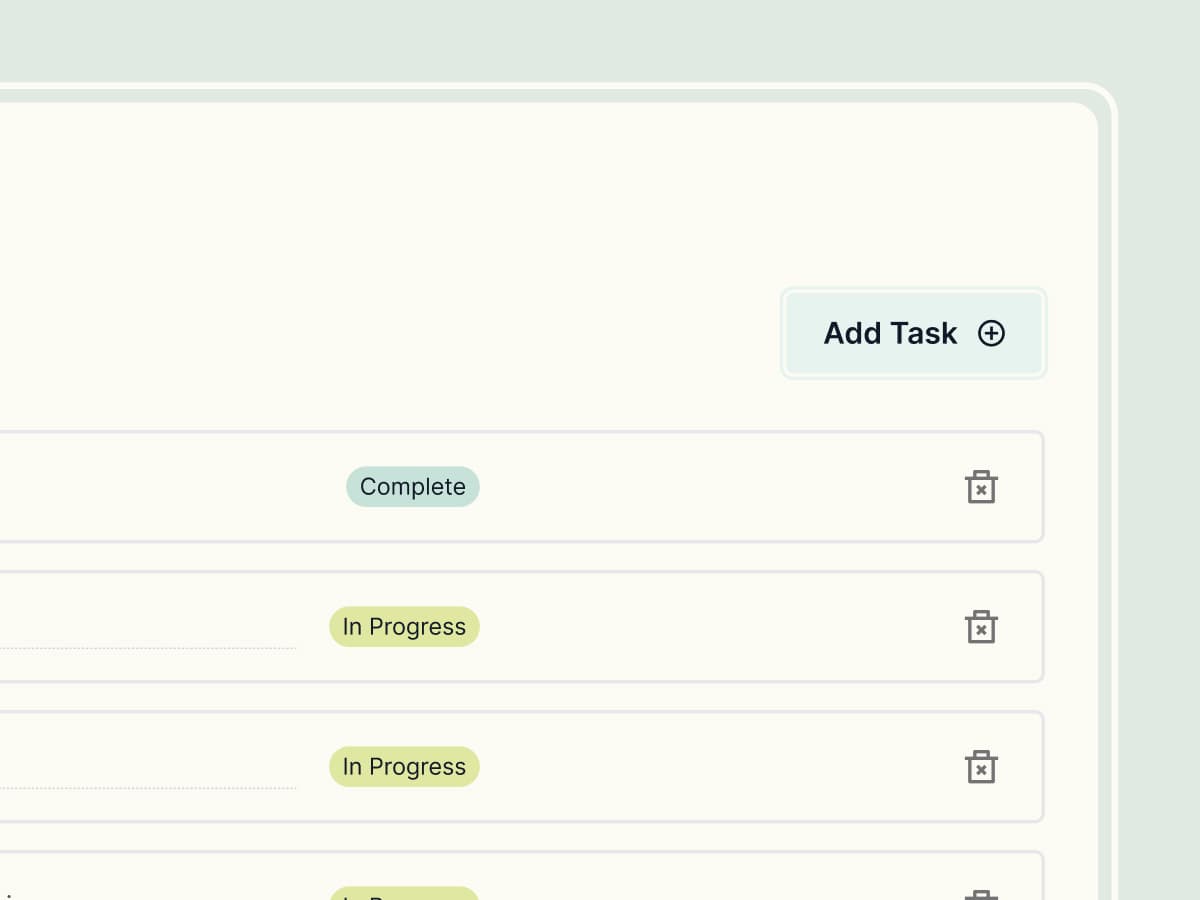Click the first In Progress status badge
The image size is (1200, 900).
404,627
